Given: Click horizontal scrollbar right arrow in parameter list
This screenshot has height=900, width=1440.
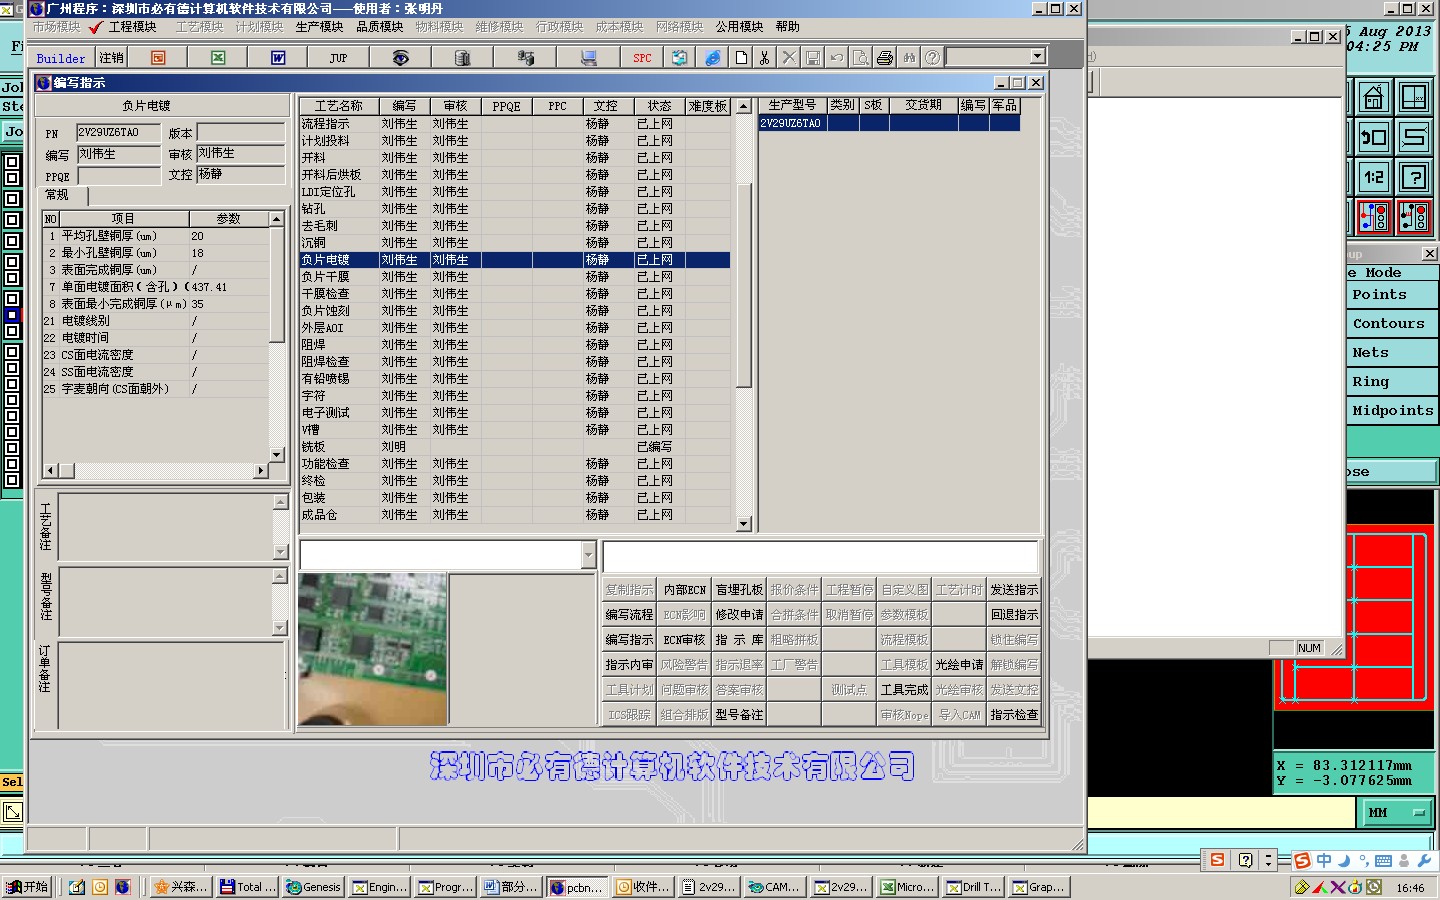Looking at the screenshot, I should click(x=261, y=470).
